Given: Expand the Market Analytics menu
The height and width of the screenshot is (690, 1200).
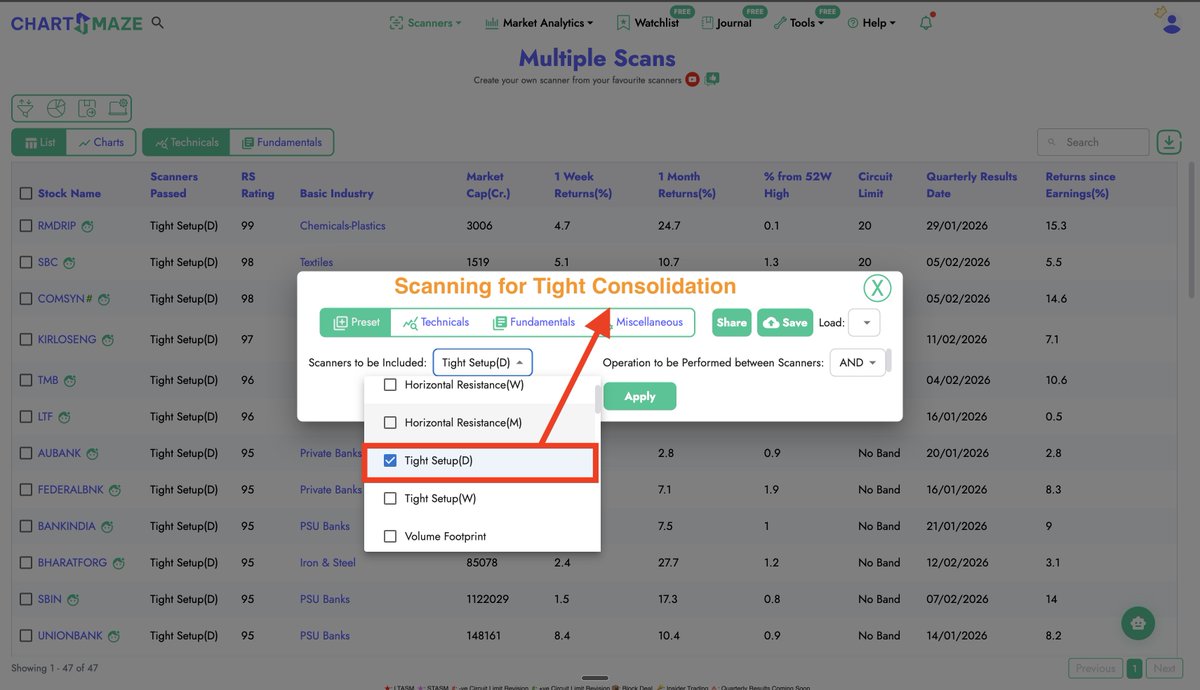Looking at the screenshot, I should [x=538, y=23].
